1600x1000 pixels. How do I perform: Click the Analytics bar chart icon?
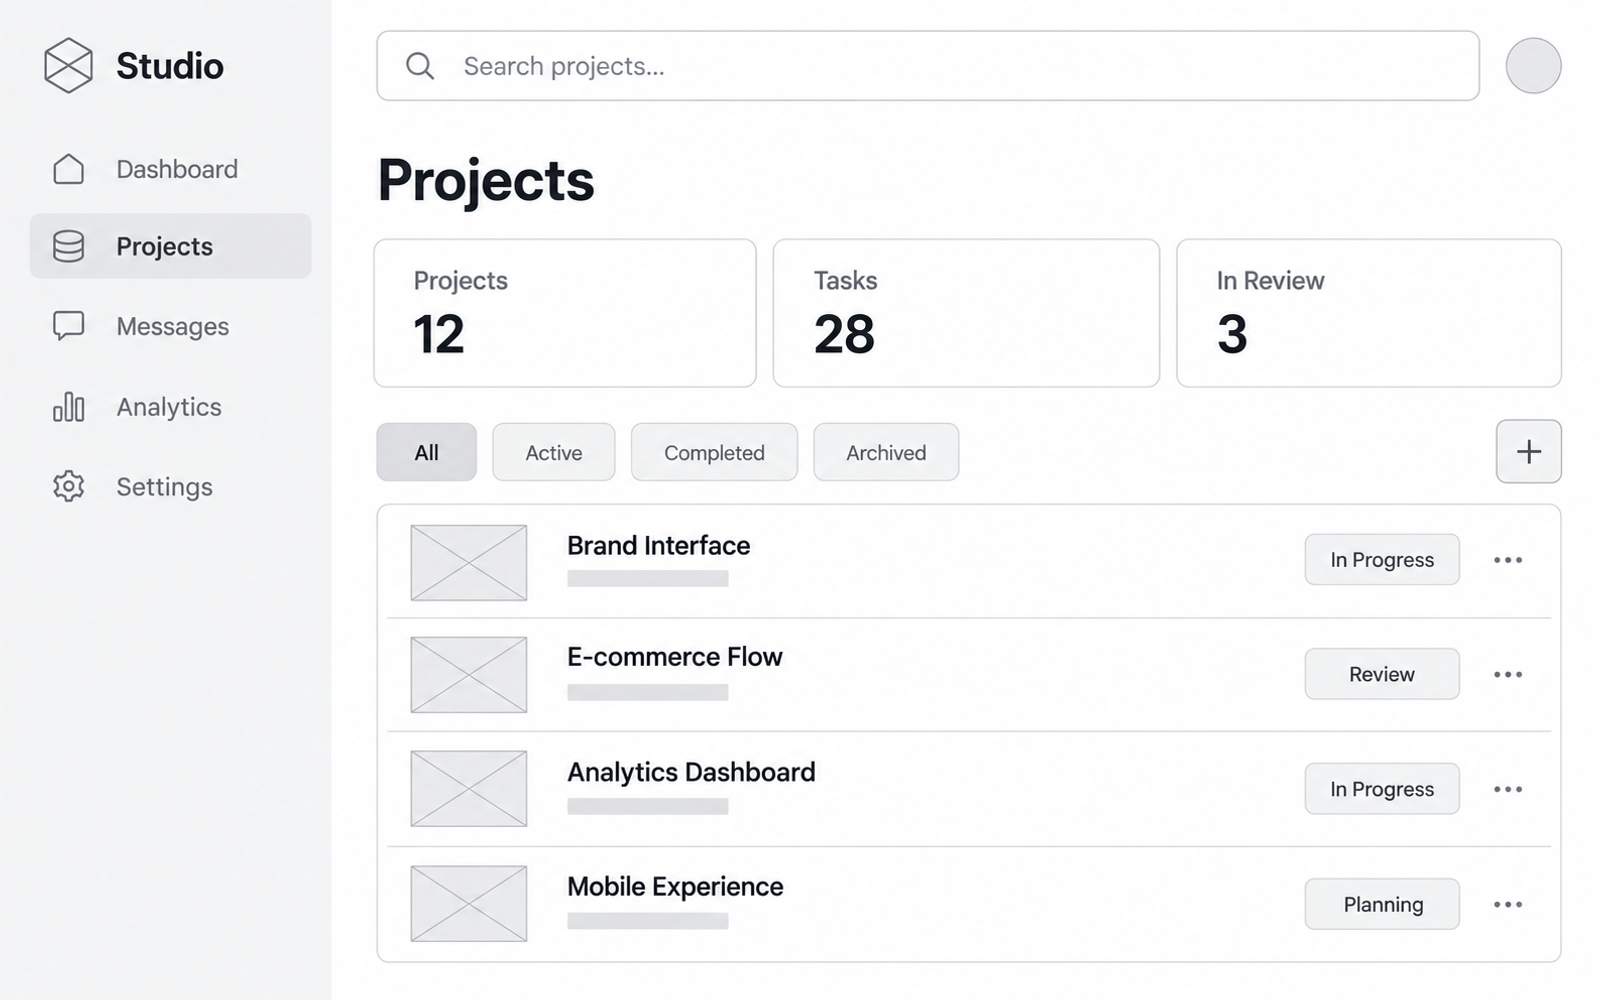tap(68, 407)
